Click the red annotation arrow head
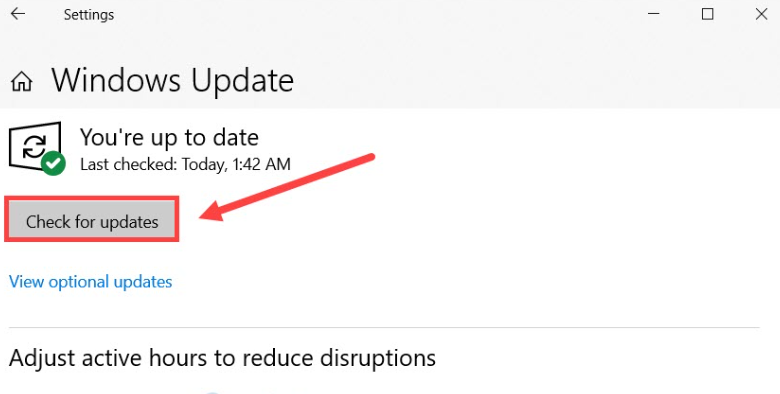The width and height of the screenshot is (780, 394). pyautogui.click(x=211, y=212)
